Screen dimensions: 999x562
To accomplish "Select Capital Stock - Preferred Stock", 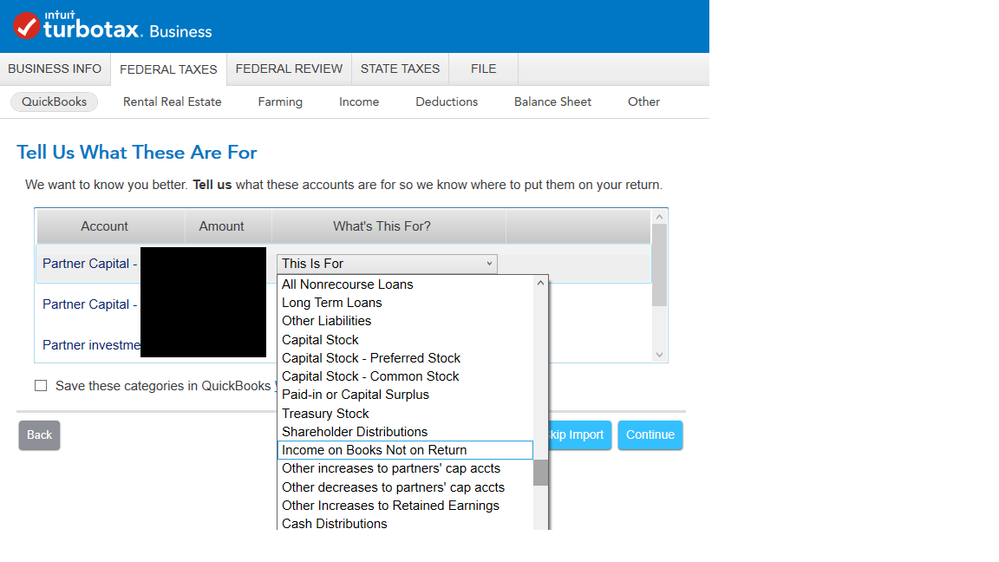I will [x=405, y=358].
